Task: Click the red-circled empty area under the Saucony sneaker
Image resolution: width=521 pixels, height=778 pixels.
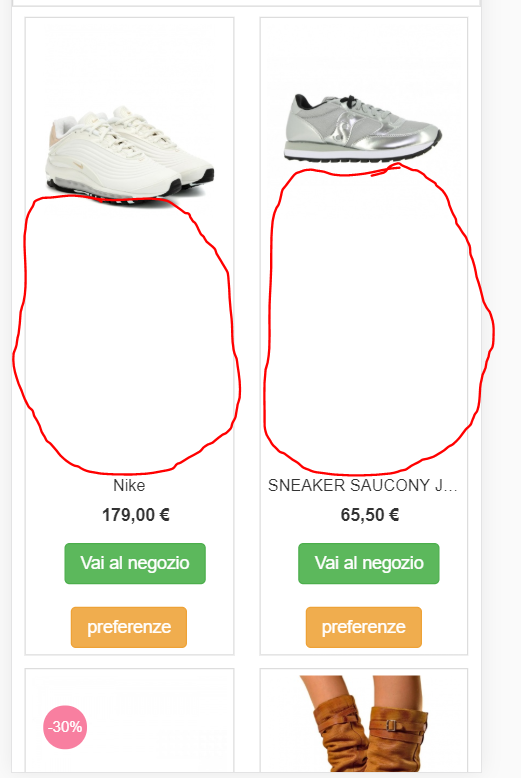Action: click(x=378, y=320)
